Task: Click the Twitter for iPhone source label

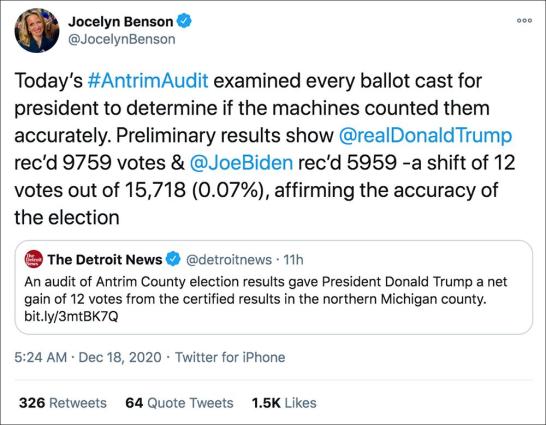Action: [230, 357]
